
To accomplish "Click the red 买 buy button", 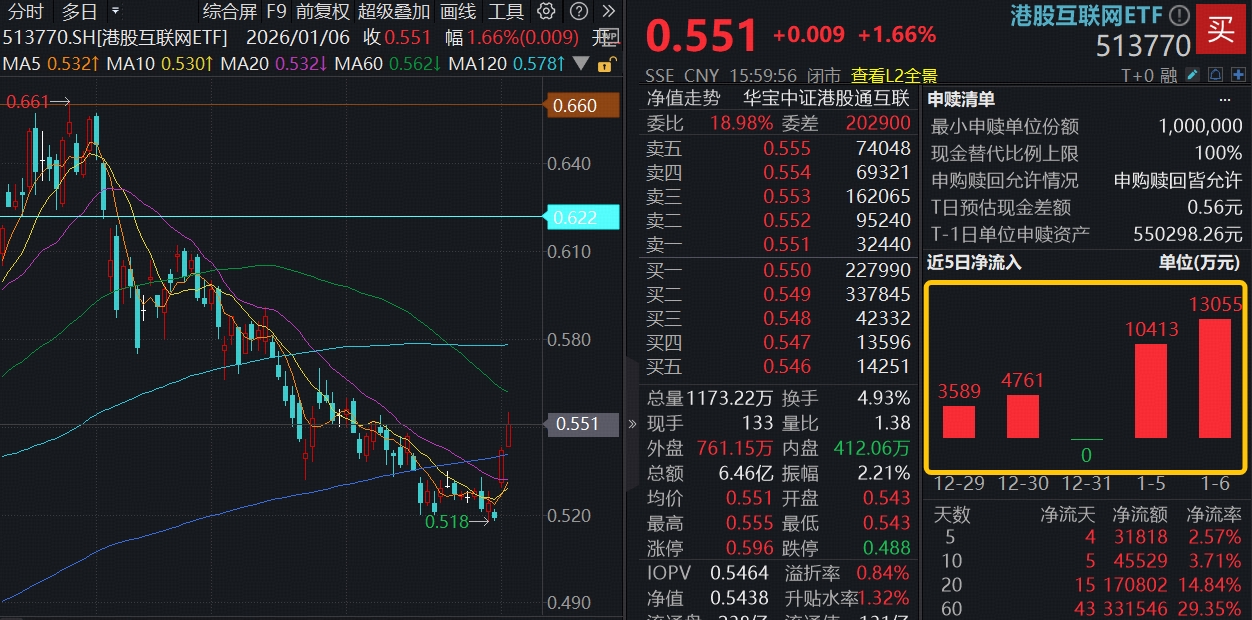I will tap(1220, 28).
